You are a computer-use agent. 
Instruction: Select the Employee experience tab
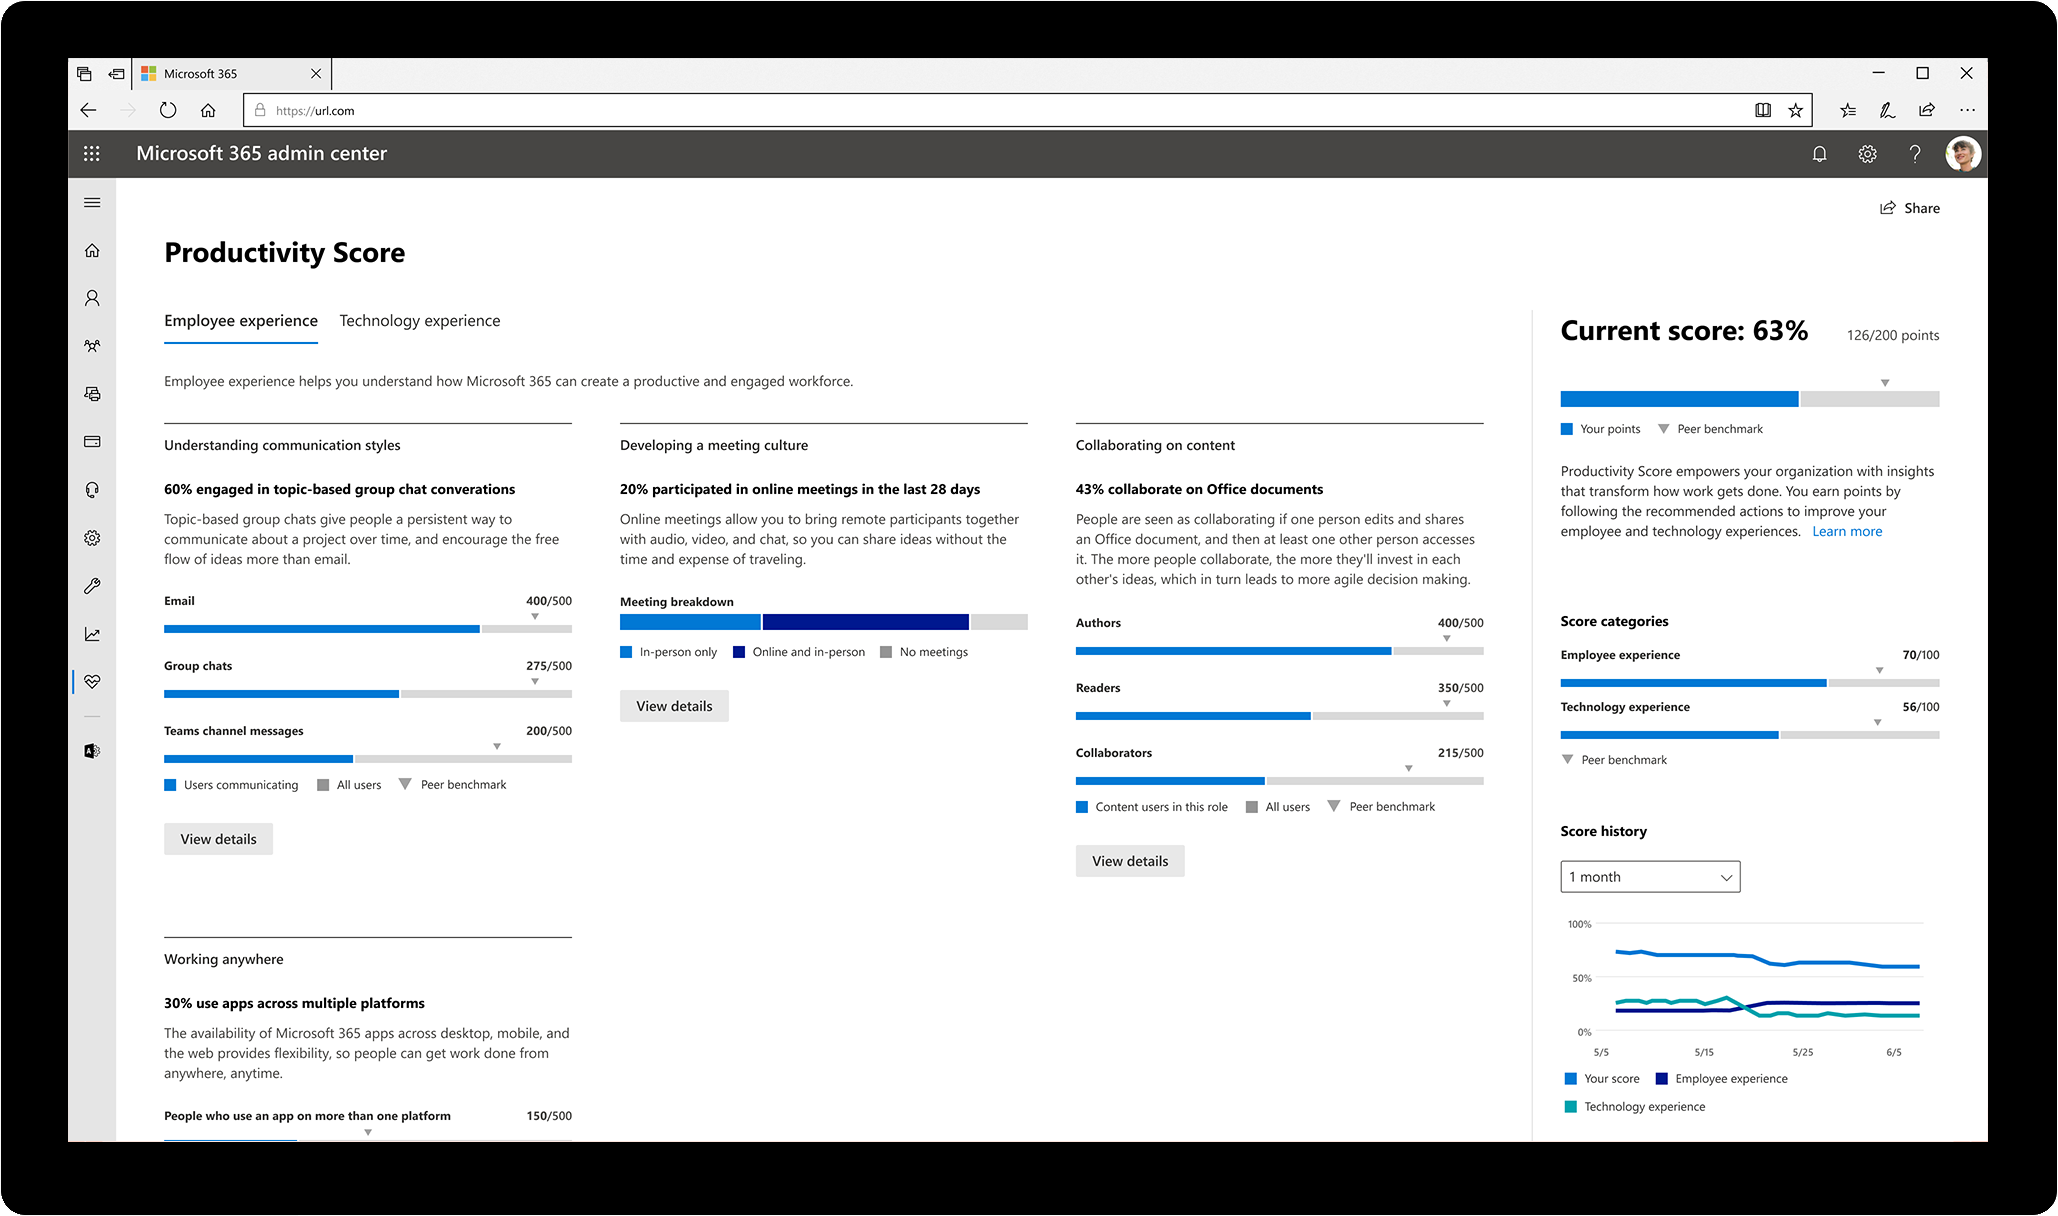pyautogui.click(x=240, y=320)
